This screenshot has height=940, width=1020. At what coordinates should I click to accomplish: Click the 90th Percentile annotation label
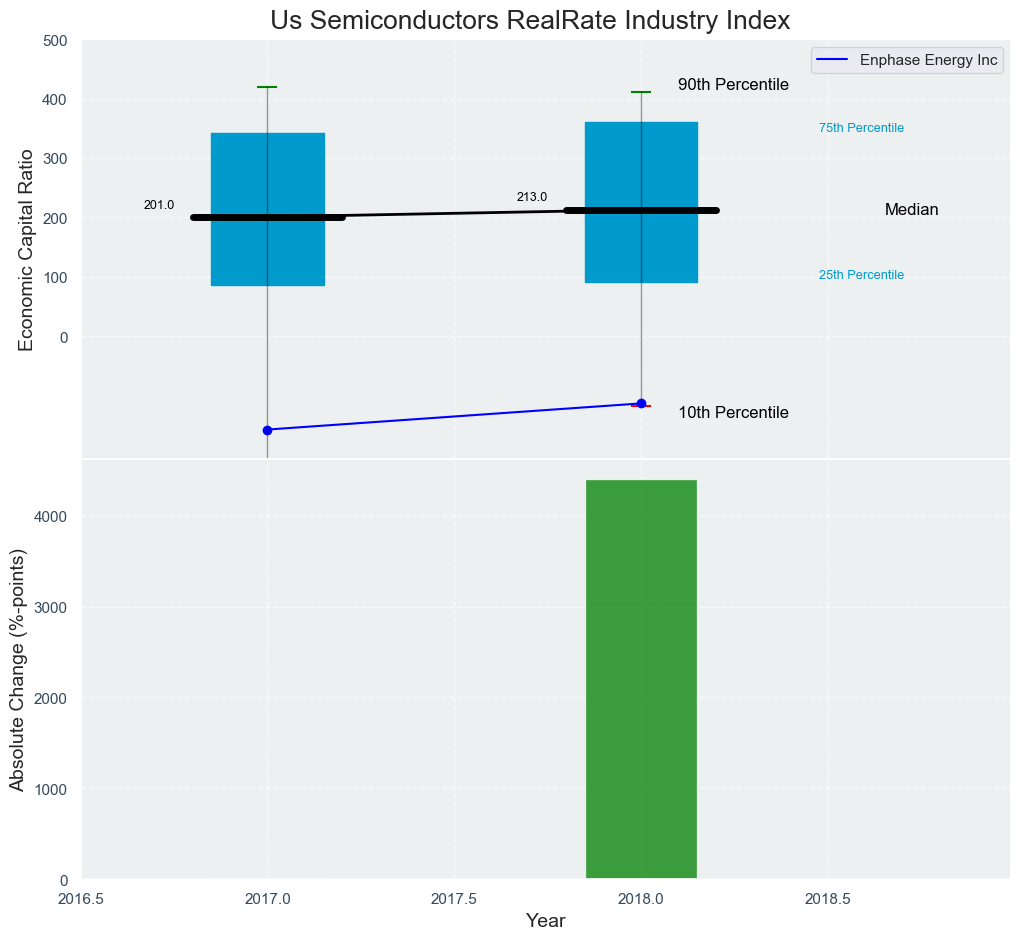733,85
